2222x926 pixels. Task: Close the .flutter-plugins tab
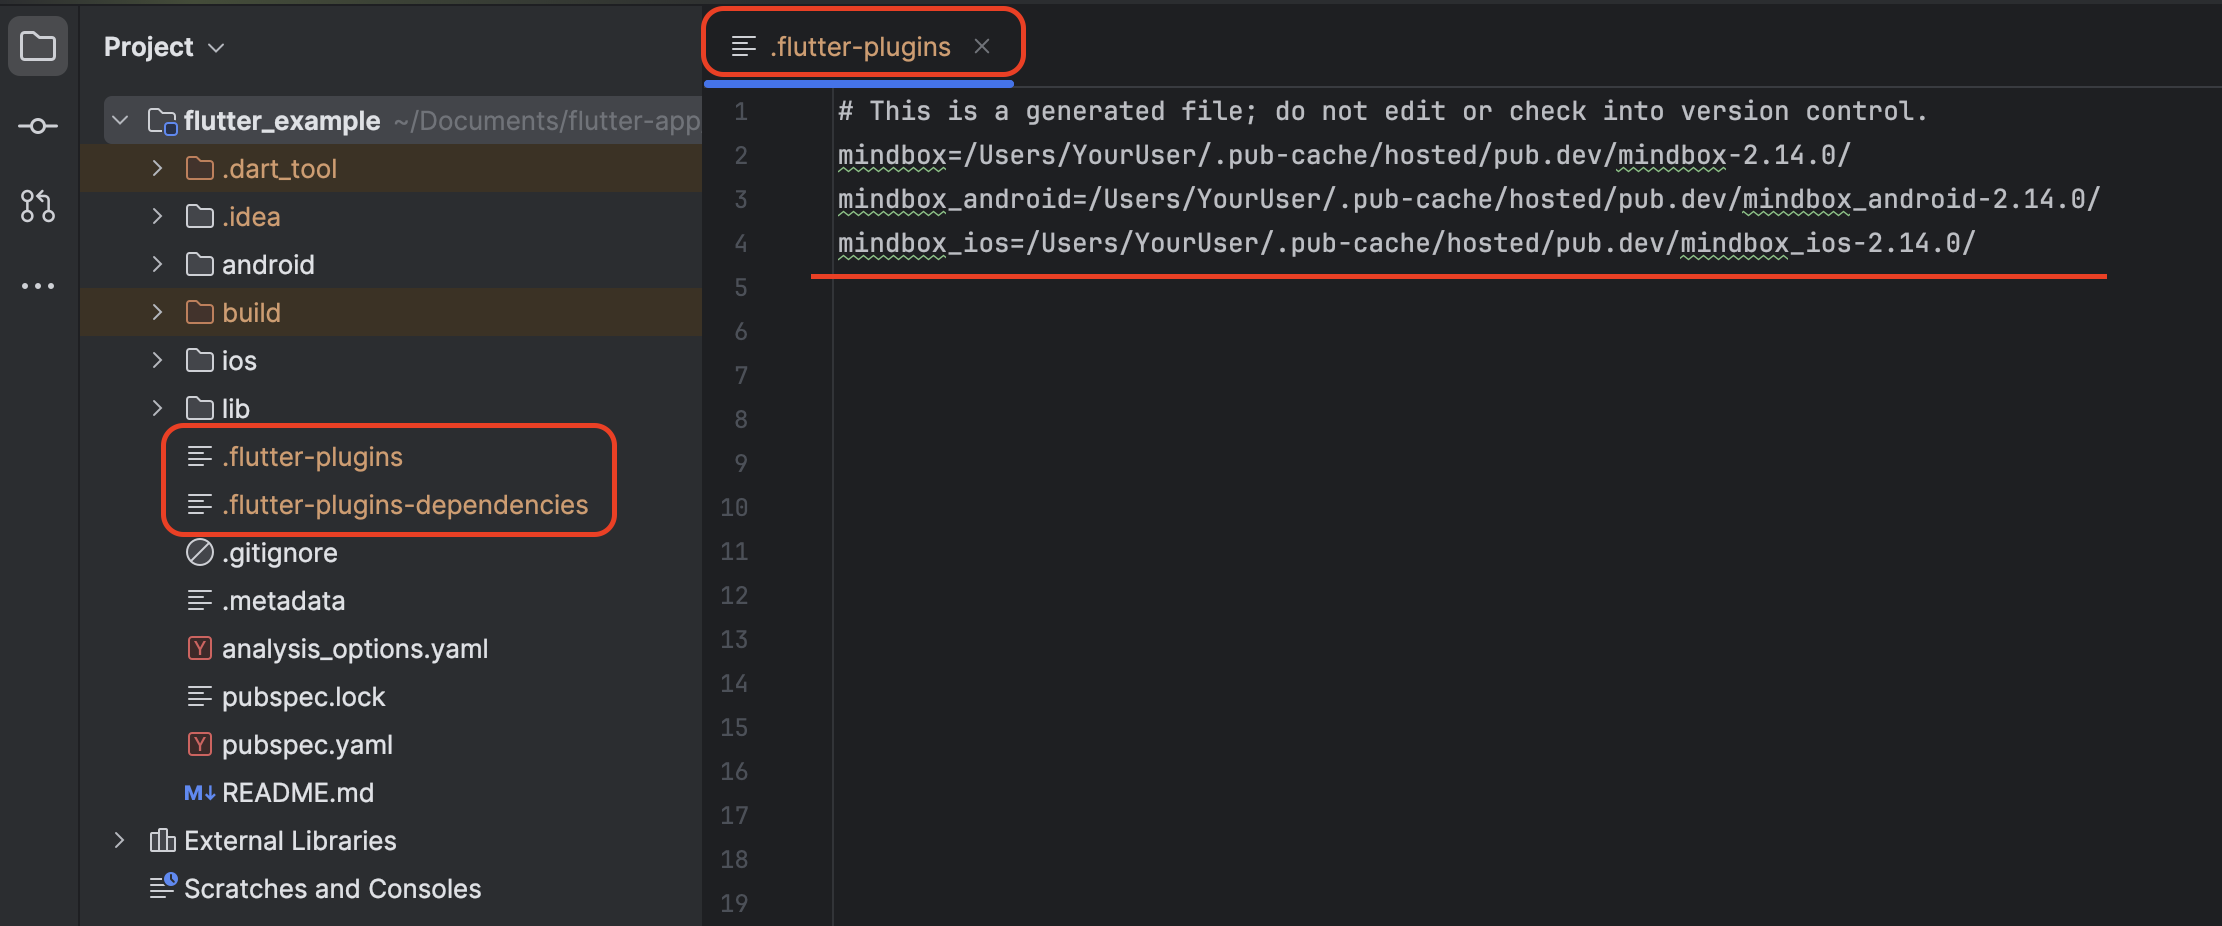tap(982, 46)
